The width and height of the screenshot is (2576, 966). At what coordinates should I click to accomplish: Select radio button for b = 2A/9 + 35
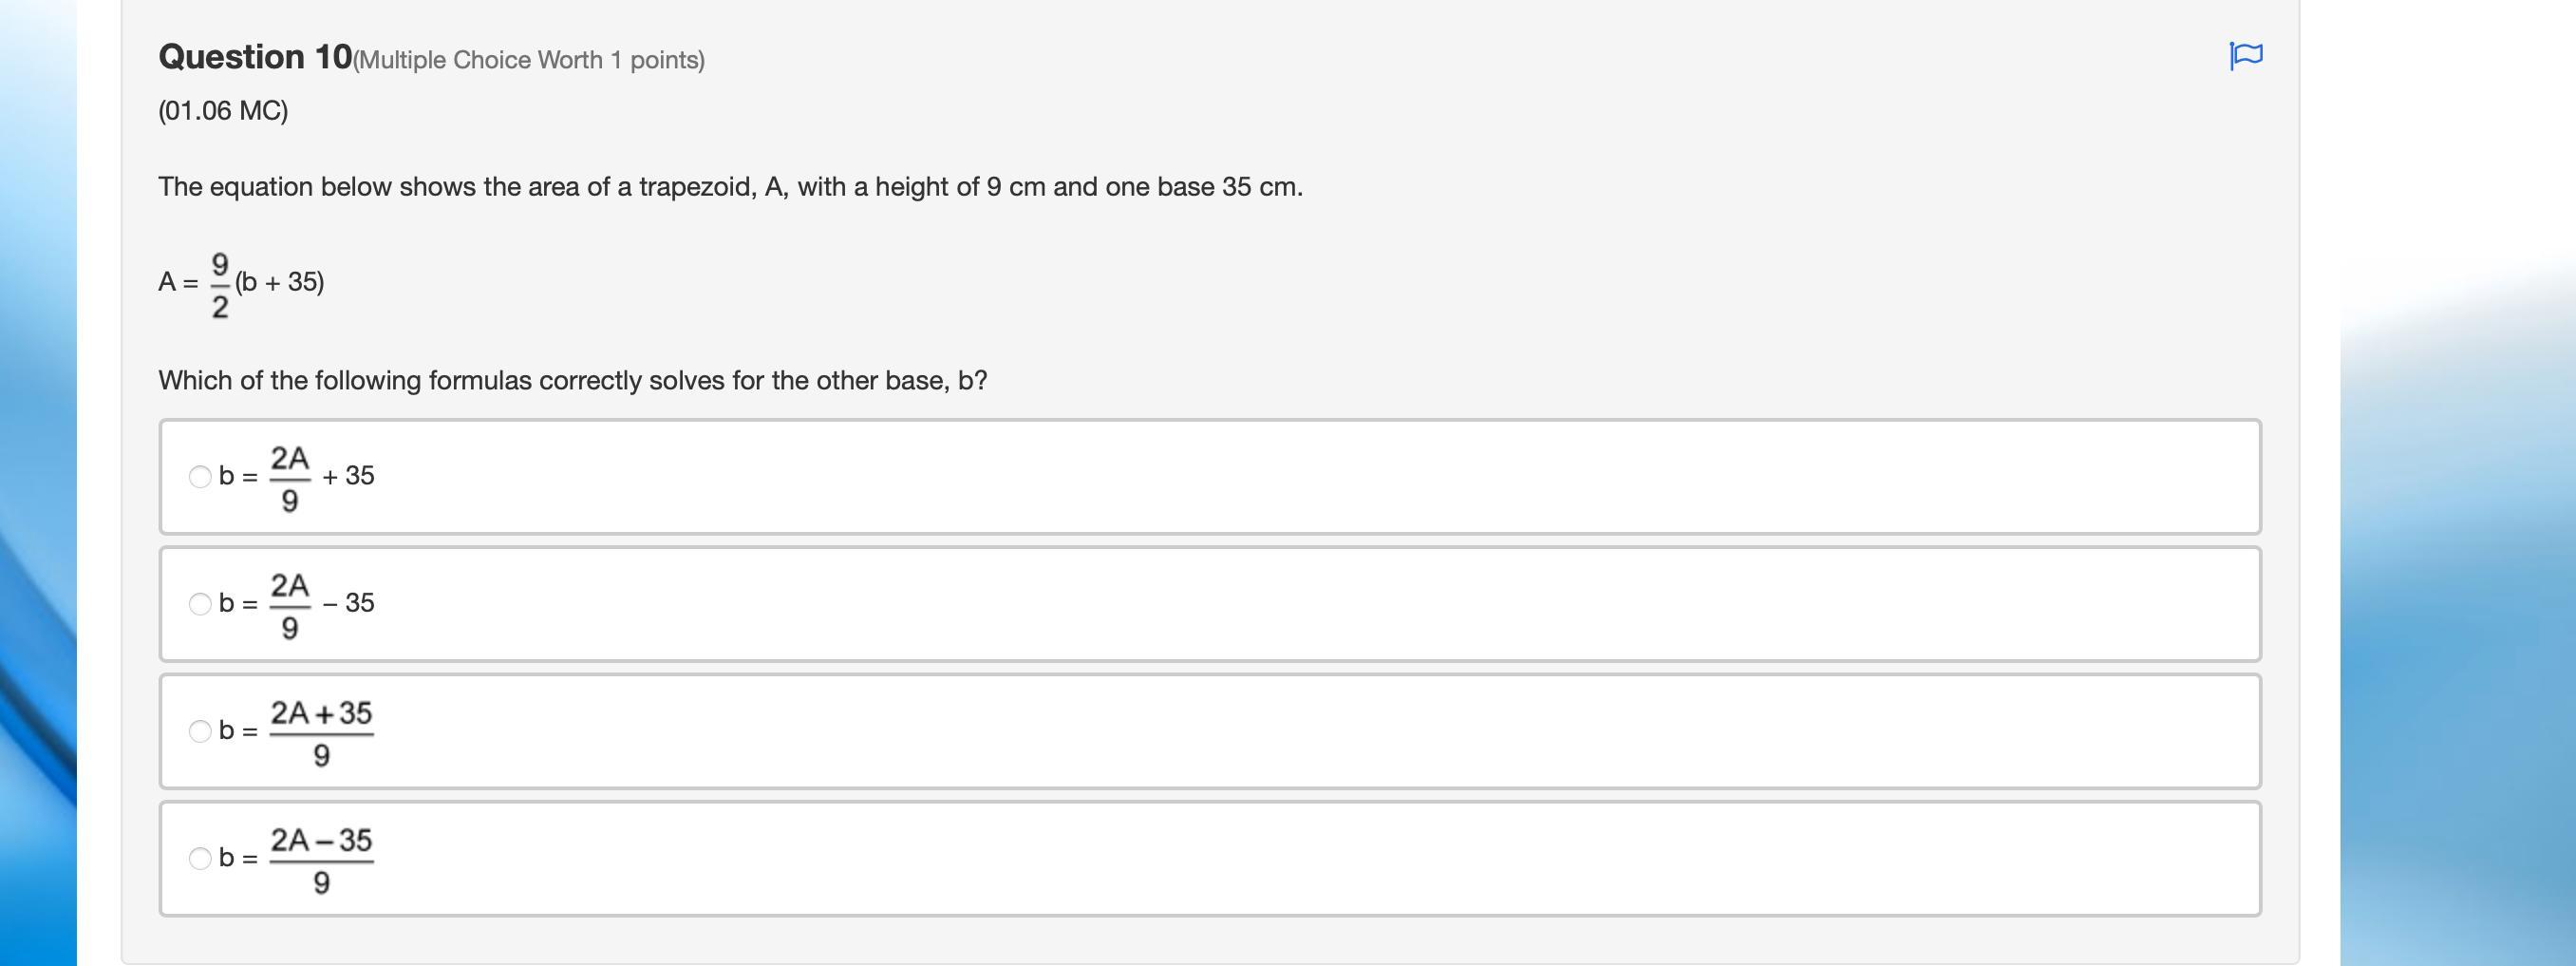(x=200, y=476)
